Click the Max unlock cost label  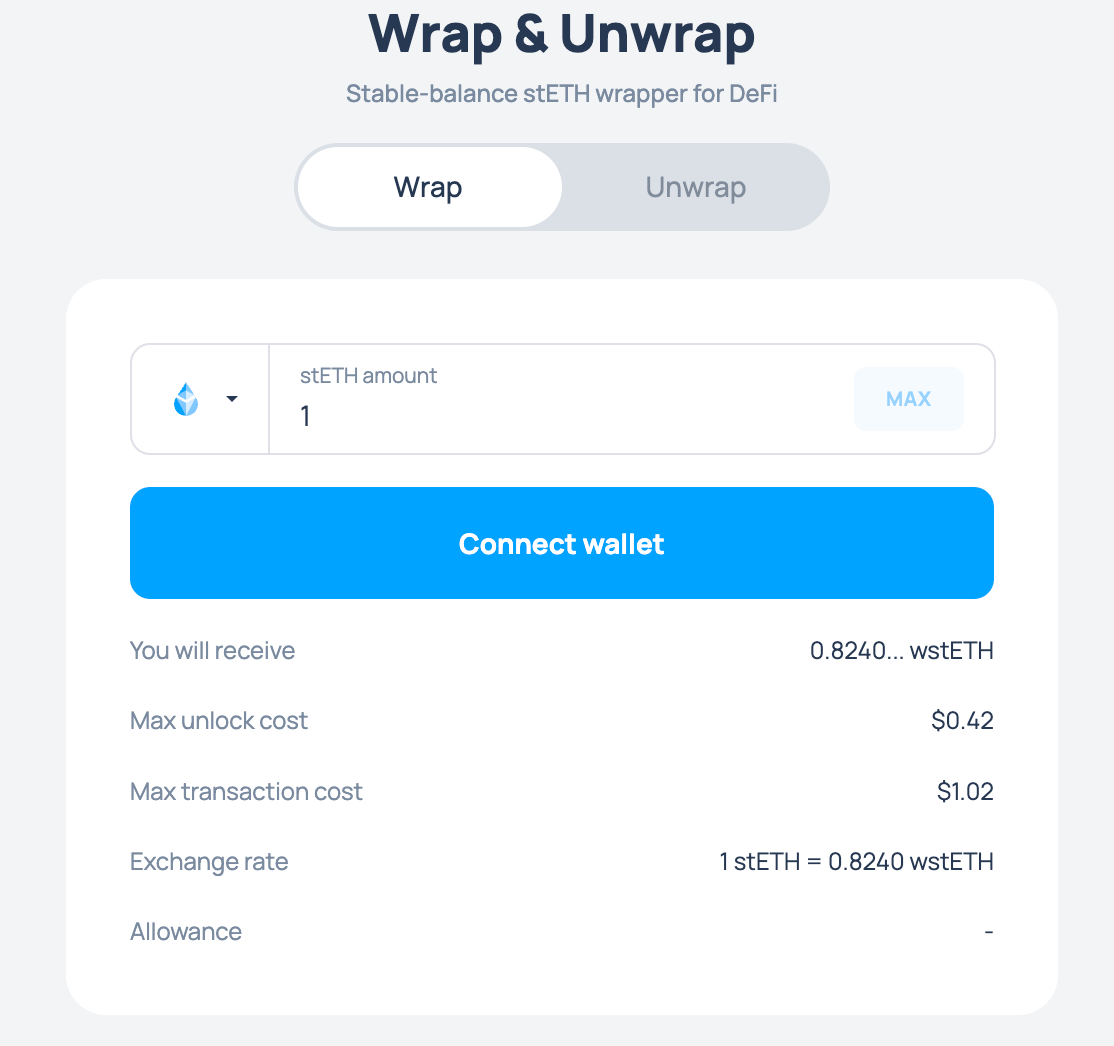(219, 721)
